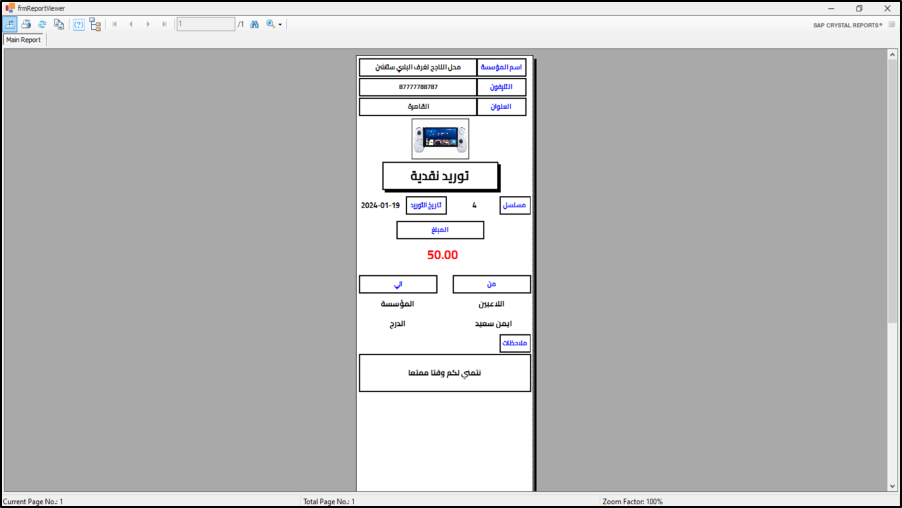Image resolution: width=902 pixels, height=508 pixels.
Task: Go to next page arrow
Action: click(x=148, y=24)
